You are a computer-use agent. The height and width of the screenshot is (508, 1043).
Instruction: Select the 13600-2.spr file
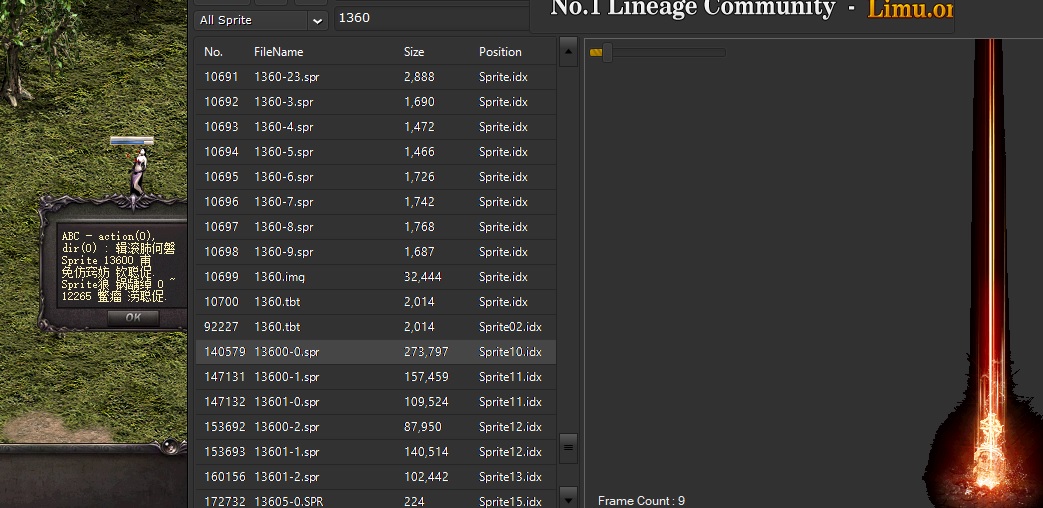pos(376,427)
